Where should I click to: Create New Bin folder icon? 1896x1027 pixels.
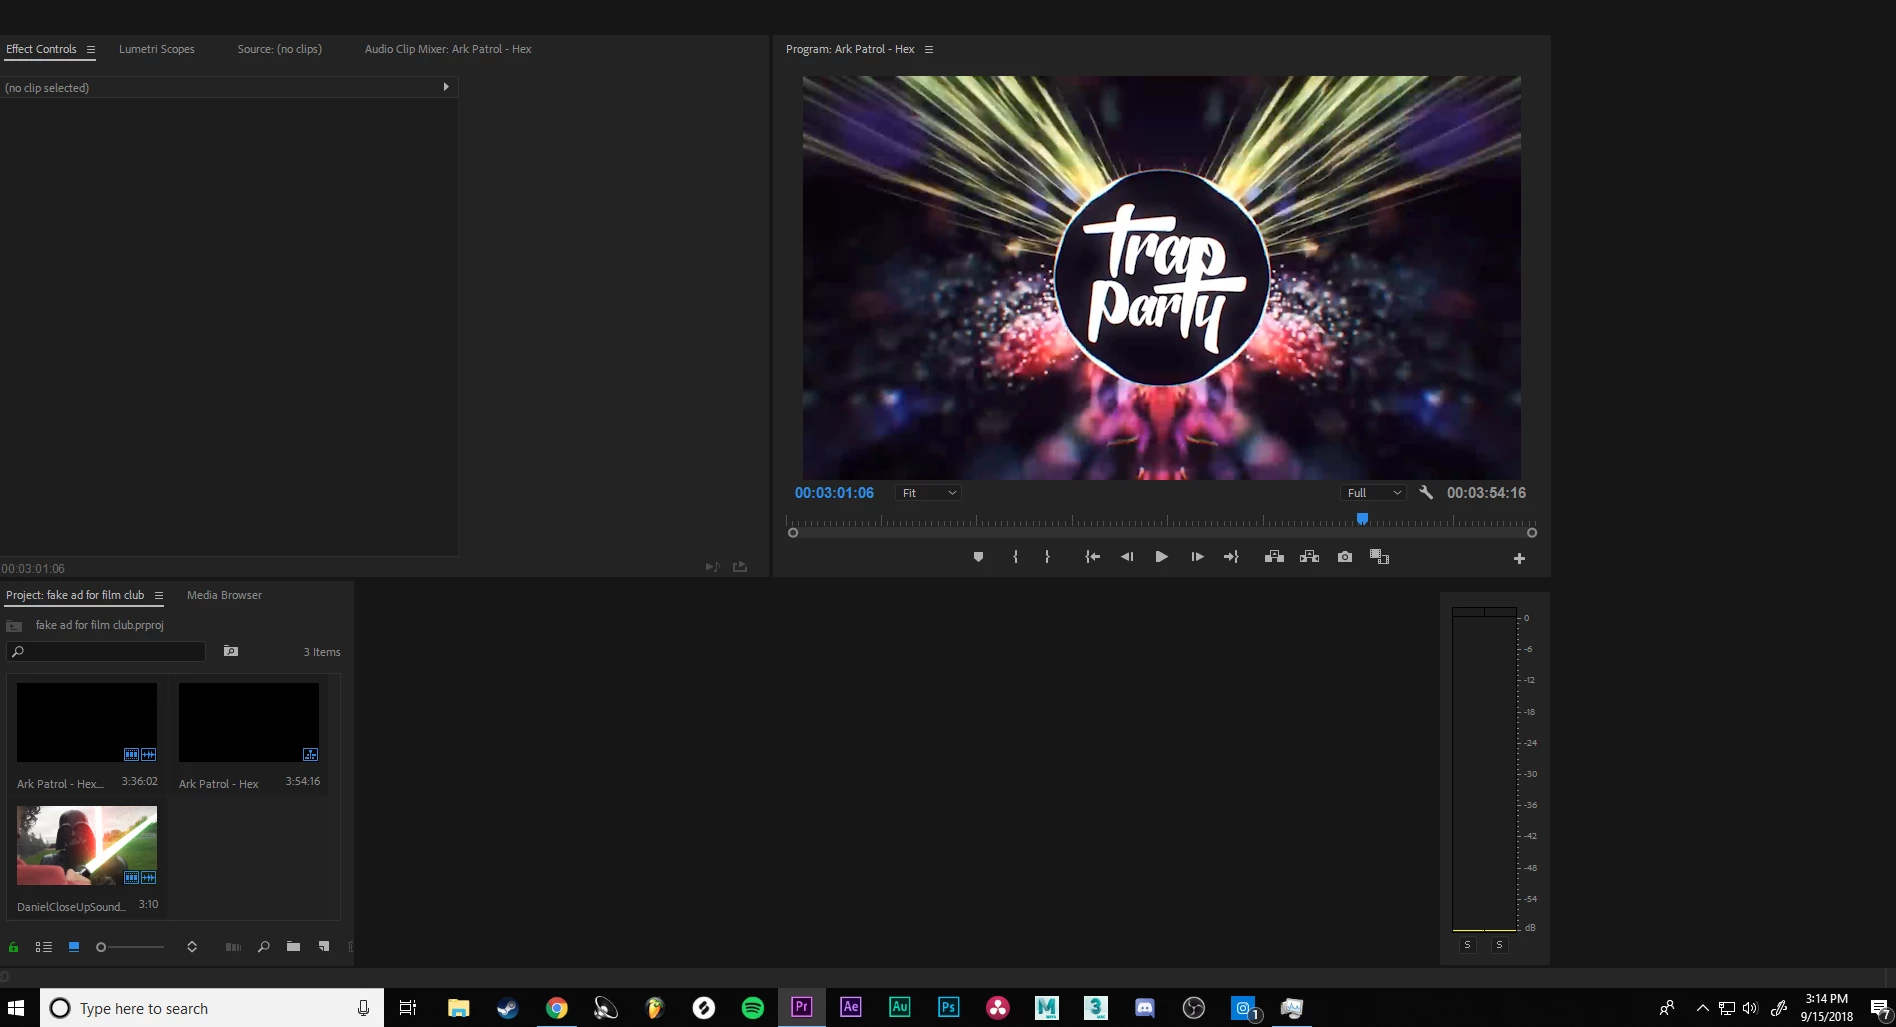[293, 947]
